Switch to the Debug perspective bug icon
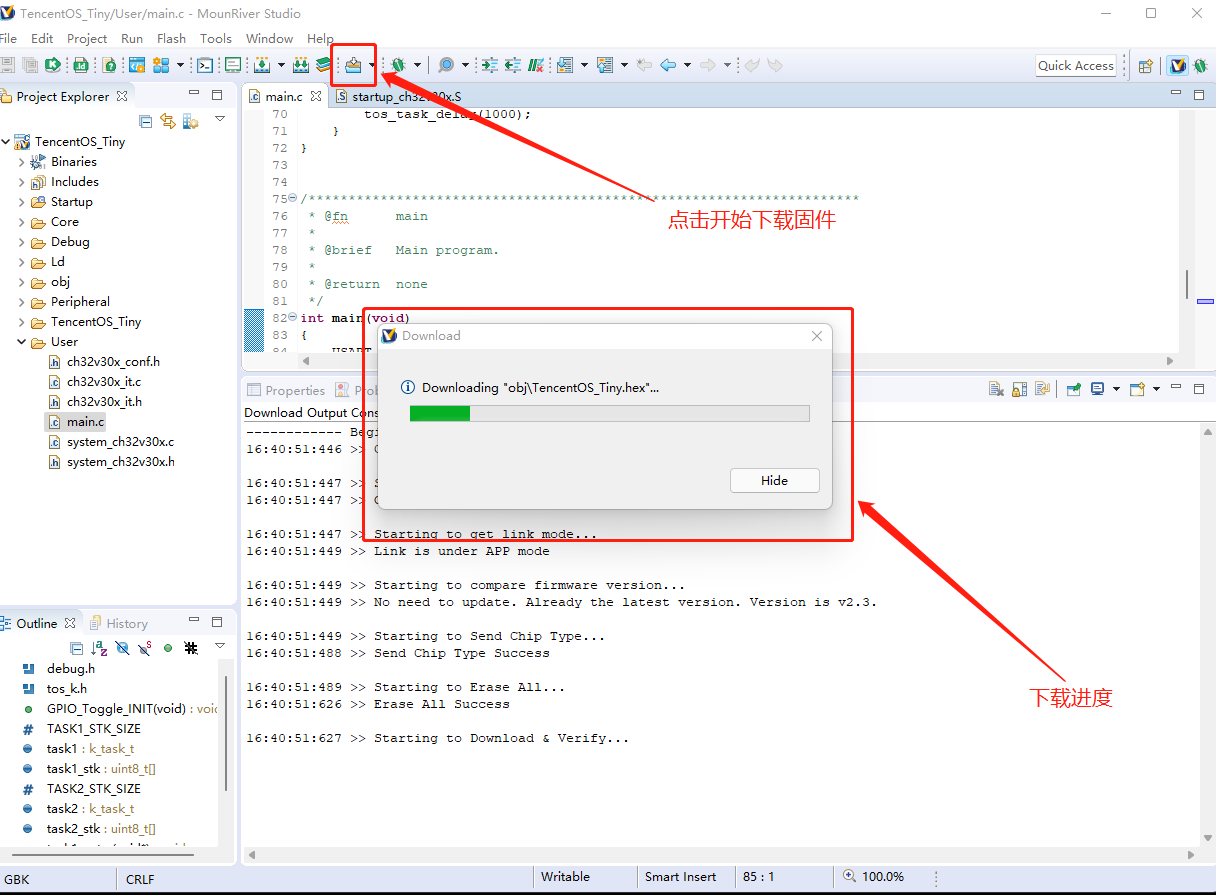1216x895 pixels. (1200, 66)
